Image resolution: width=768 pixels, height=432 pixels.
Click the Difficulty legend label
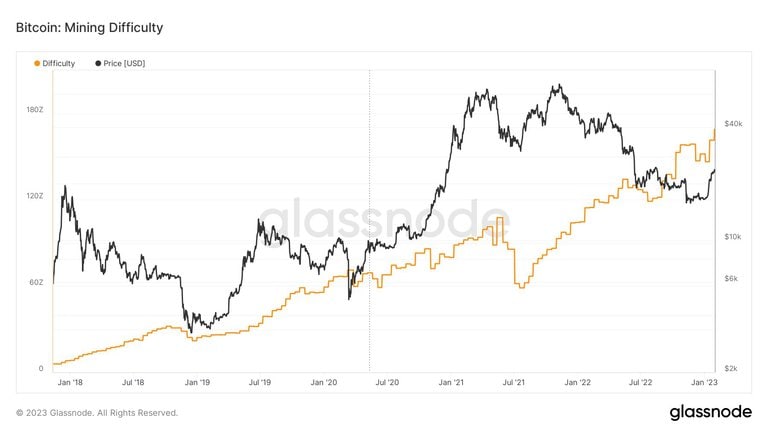59,63
